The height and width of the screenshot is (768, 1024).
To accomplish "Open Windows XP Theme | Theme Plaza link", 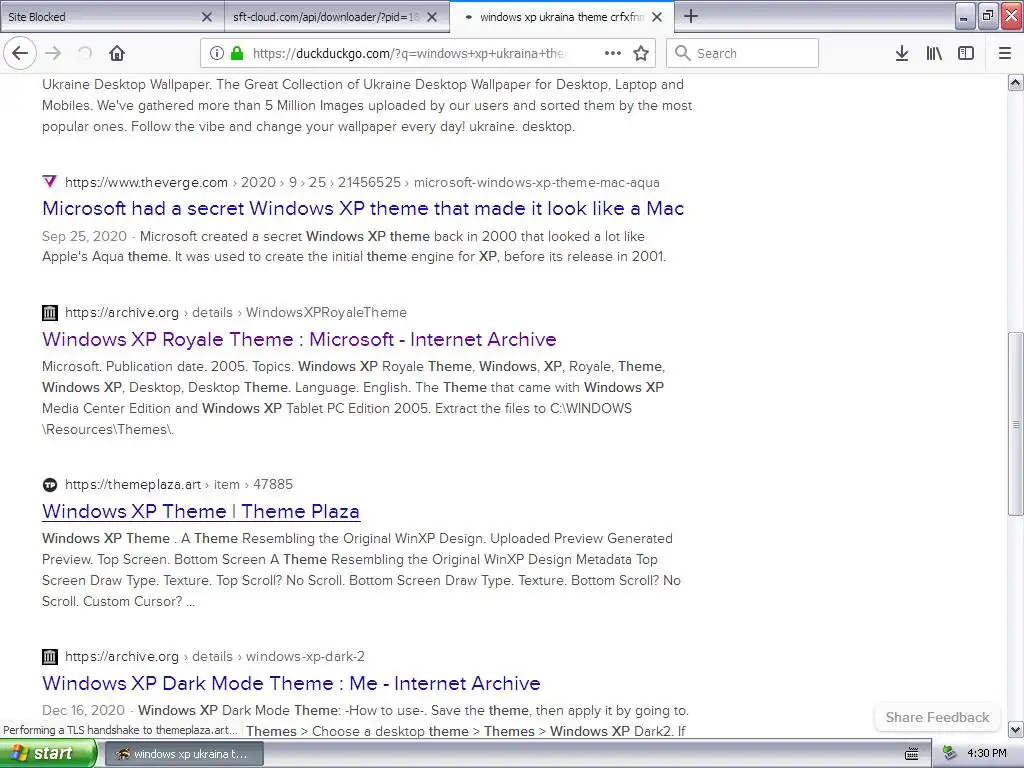I will (x=201, y=511).
